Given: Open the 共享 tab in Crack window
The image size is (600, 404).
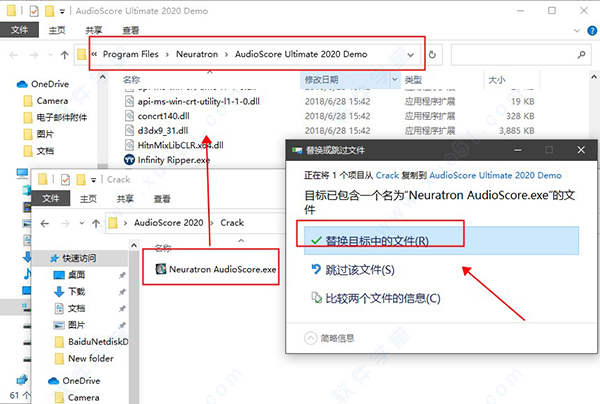Looking at the screenshot, I should pos(125,199).
